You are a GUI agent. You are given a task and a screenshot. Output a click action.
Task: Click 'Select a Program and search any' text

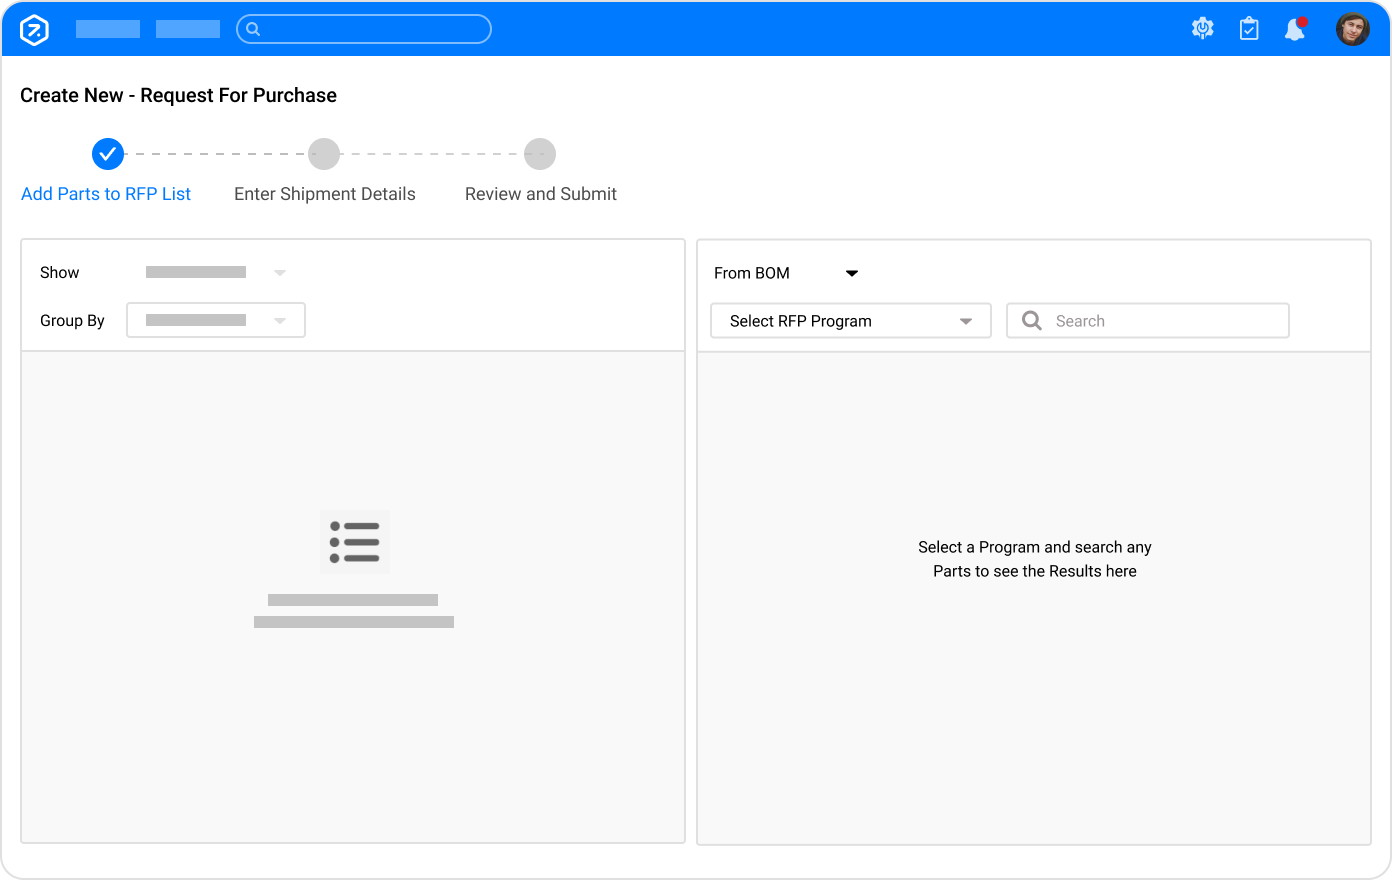coord(1035,547)
